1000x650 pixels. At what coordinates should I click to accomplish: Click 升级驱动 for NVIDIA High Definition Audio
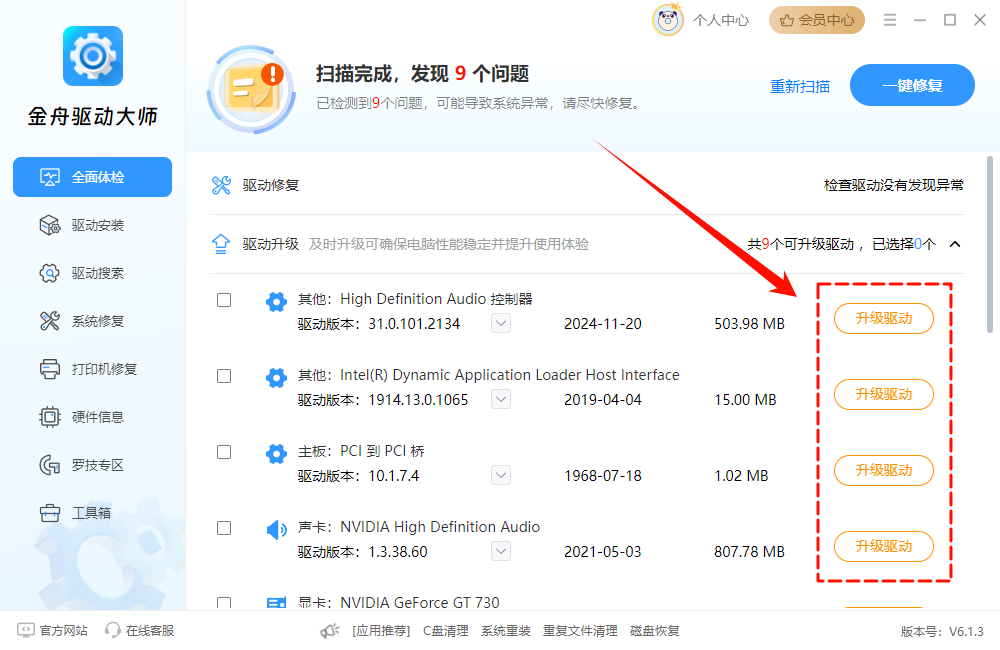pos(884,546)
